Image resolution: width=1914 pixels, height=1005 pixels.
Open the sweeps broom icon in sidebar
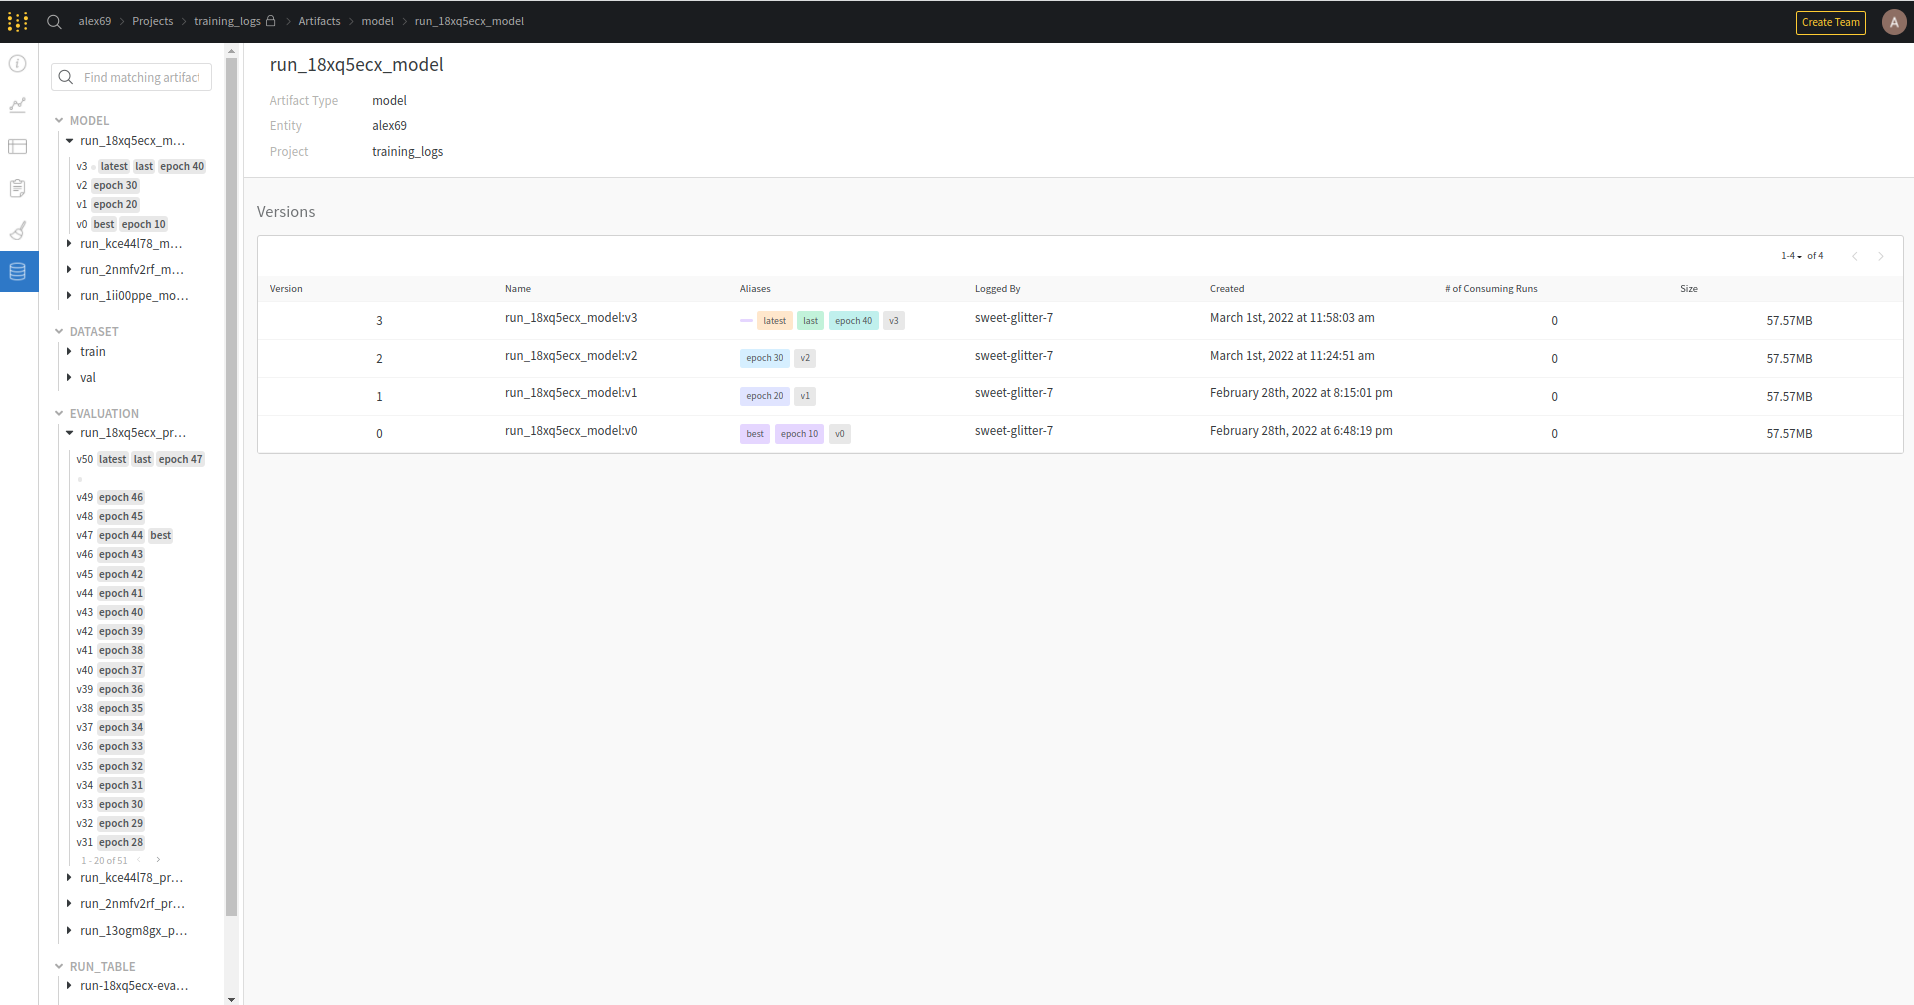pos(18,230)
